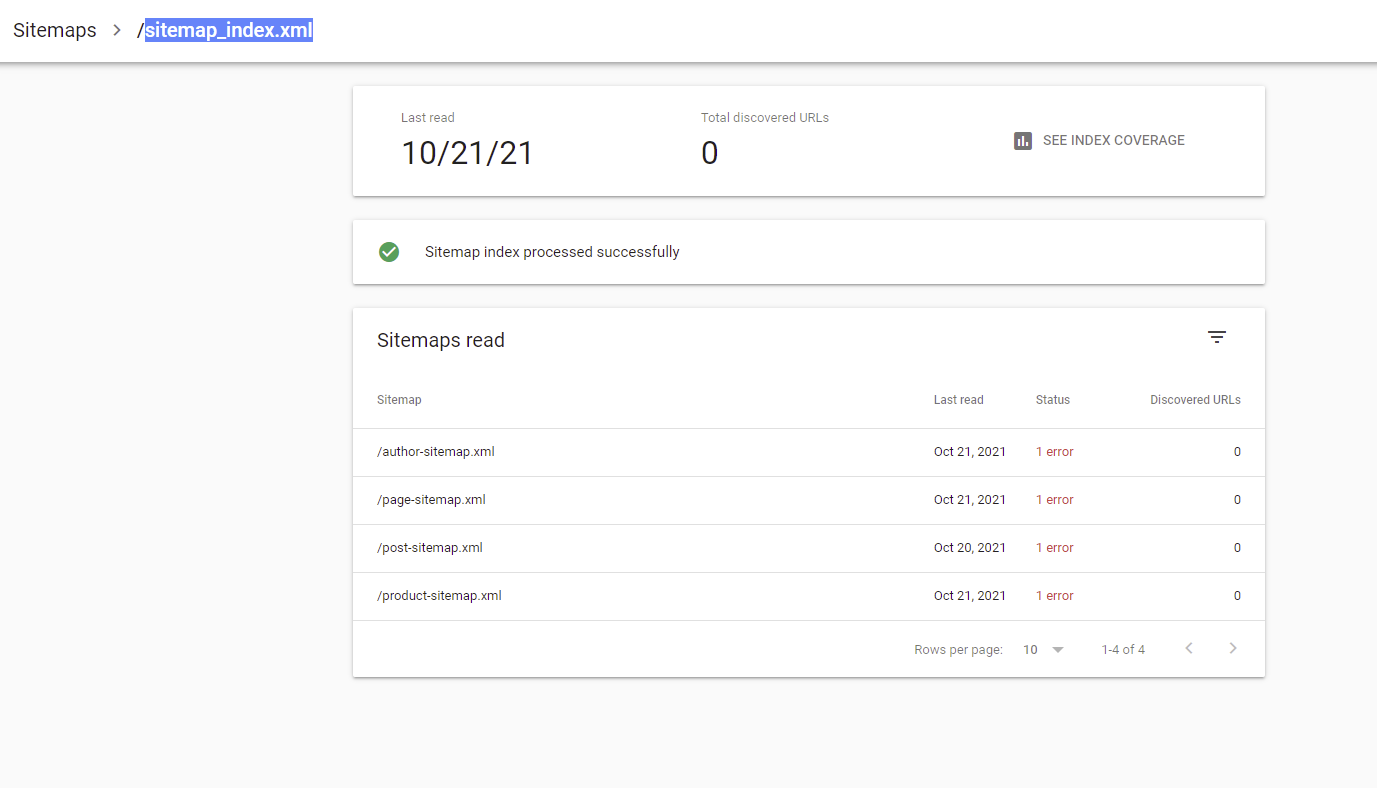Image resolution: width=1377 pixels, height=788 pixels.
Task: Go to next page of sitemaps
Action: (1233, 649)
